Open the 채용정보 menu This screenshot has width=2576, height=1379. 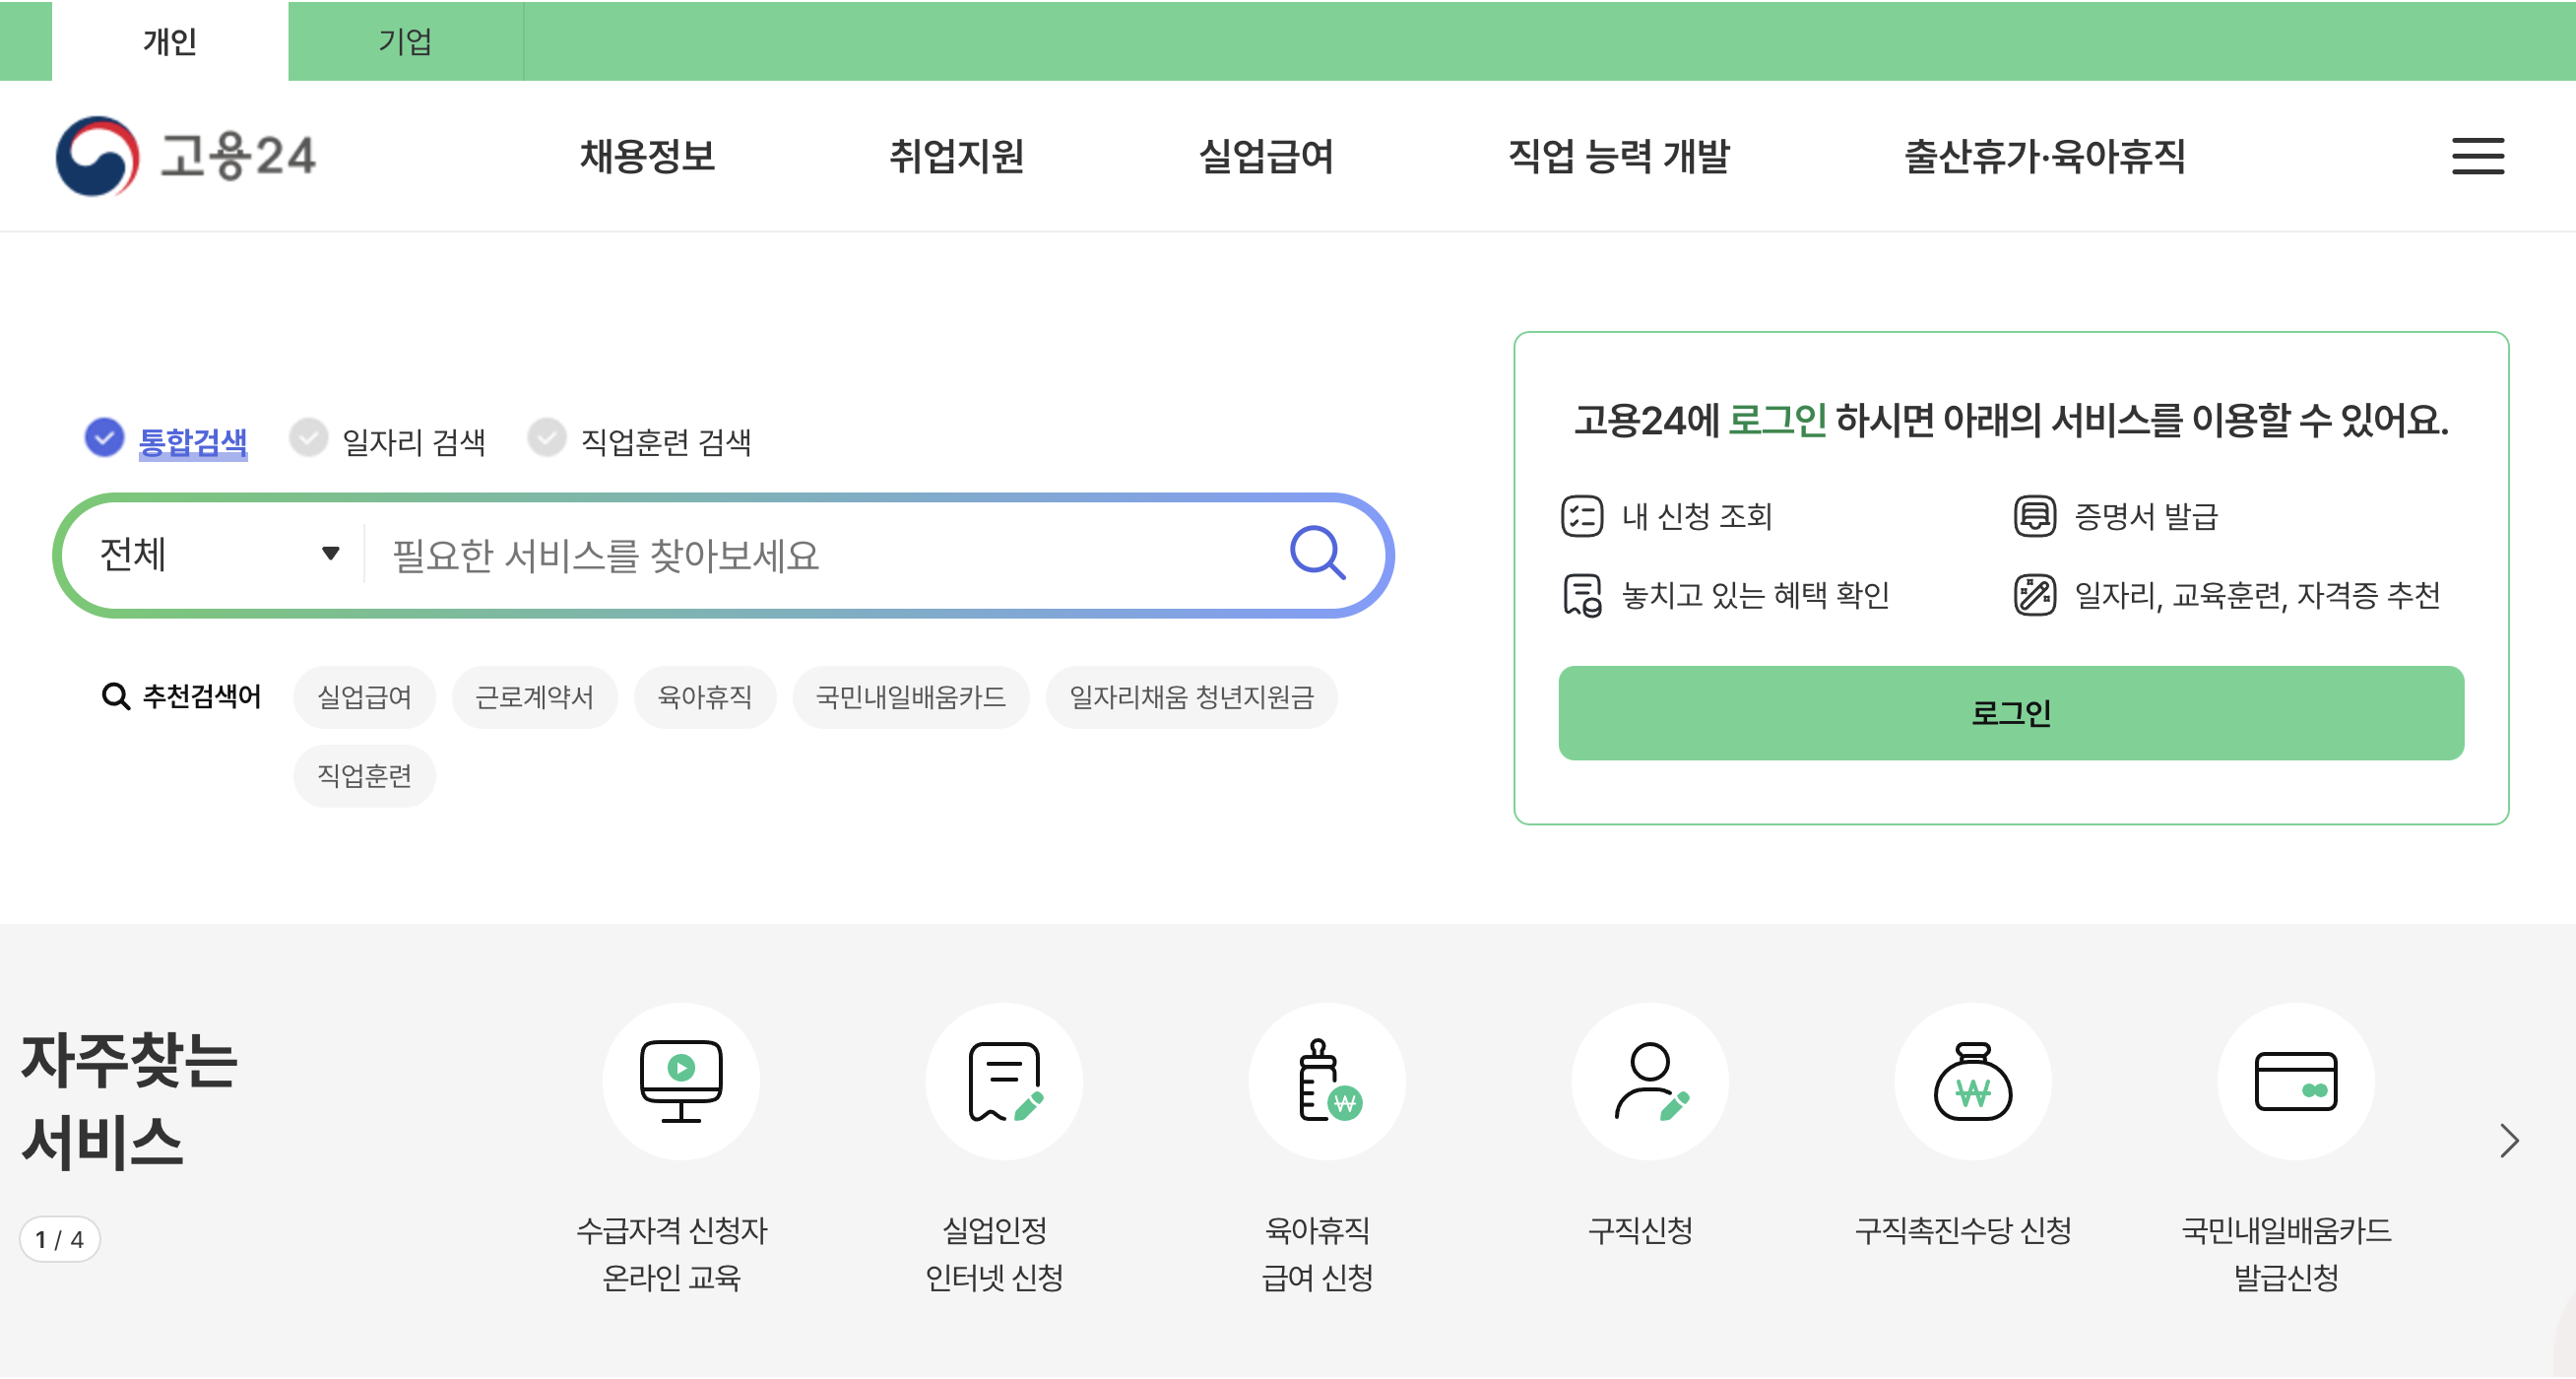[647, 156]
